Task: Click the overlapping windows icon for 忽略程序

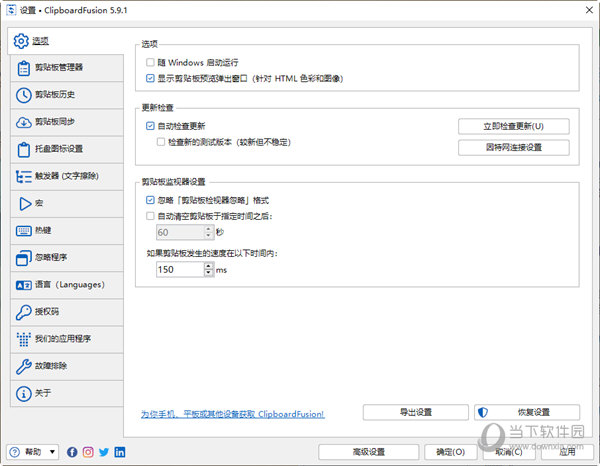Action: point(23,258)
